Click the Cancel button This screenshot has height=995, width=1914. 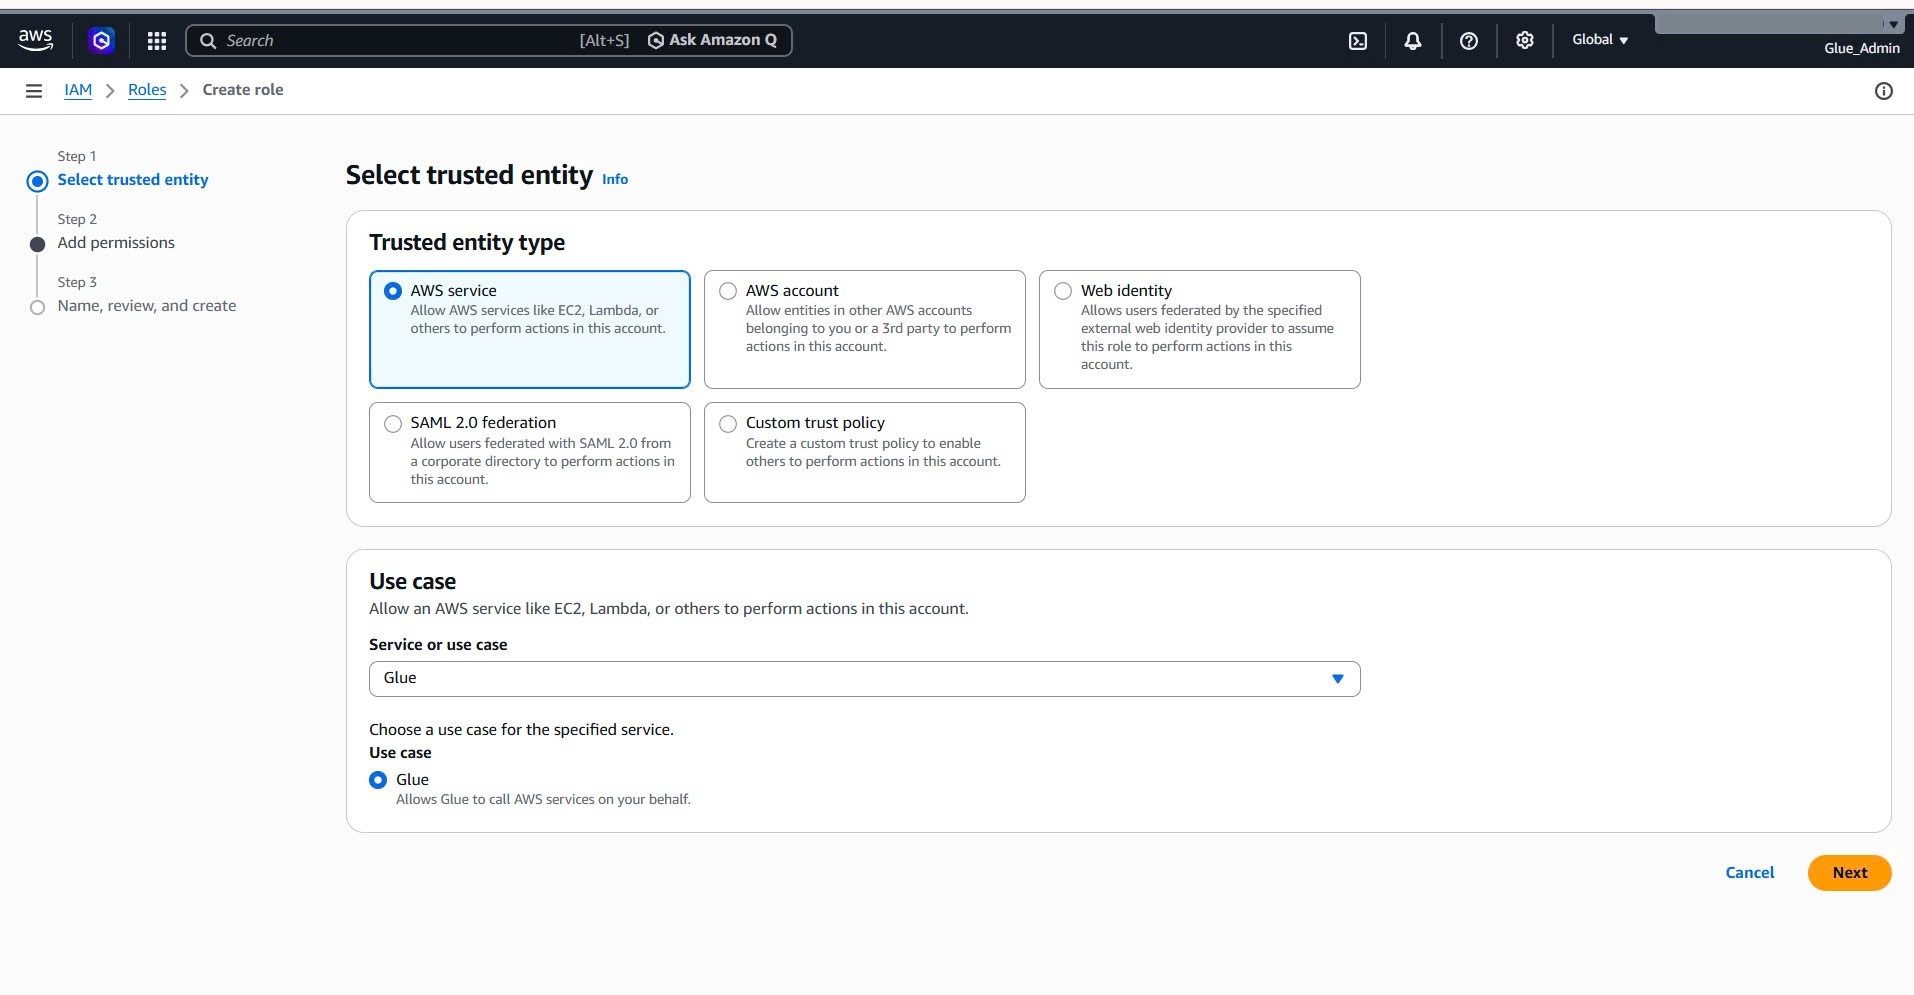(1750, 873)
